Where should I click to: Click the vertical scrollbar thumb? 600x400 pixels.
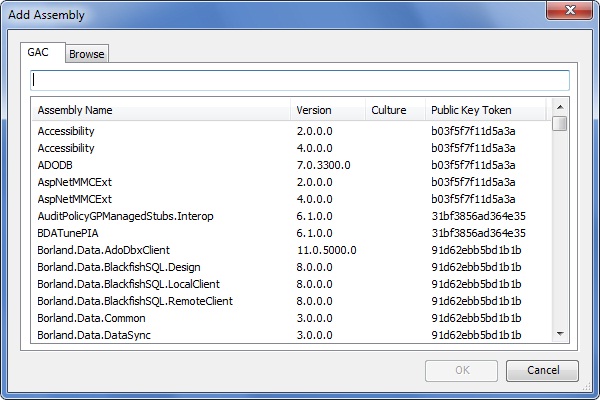pos(560,124)
